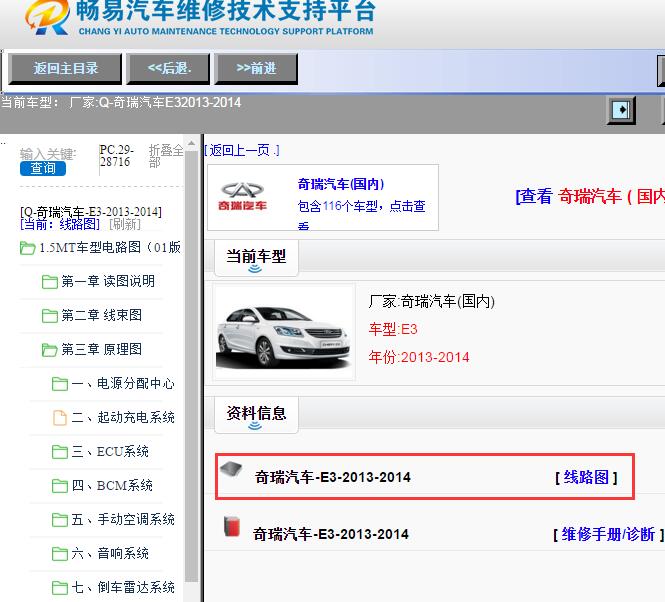Click the panel collapse arrow icon button
Viewport: 665px width, 602px height.
pyautogui.click(x=621, y=110)
